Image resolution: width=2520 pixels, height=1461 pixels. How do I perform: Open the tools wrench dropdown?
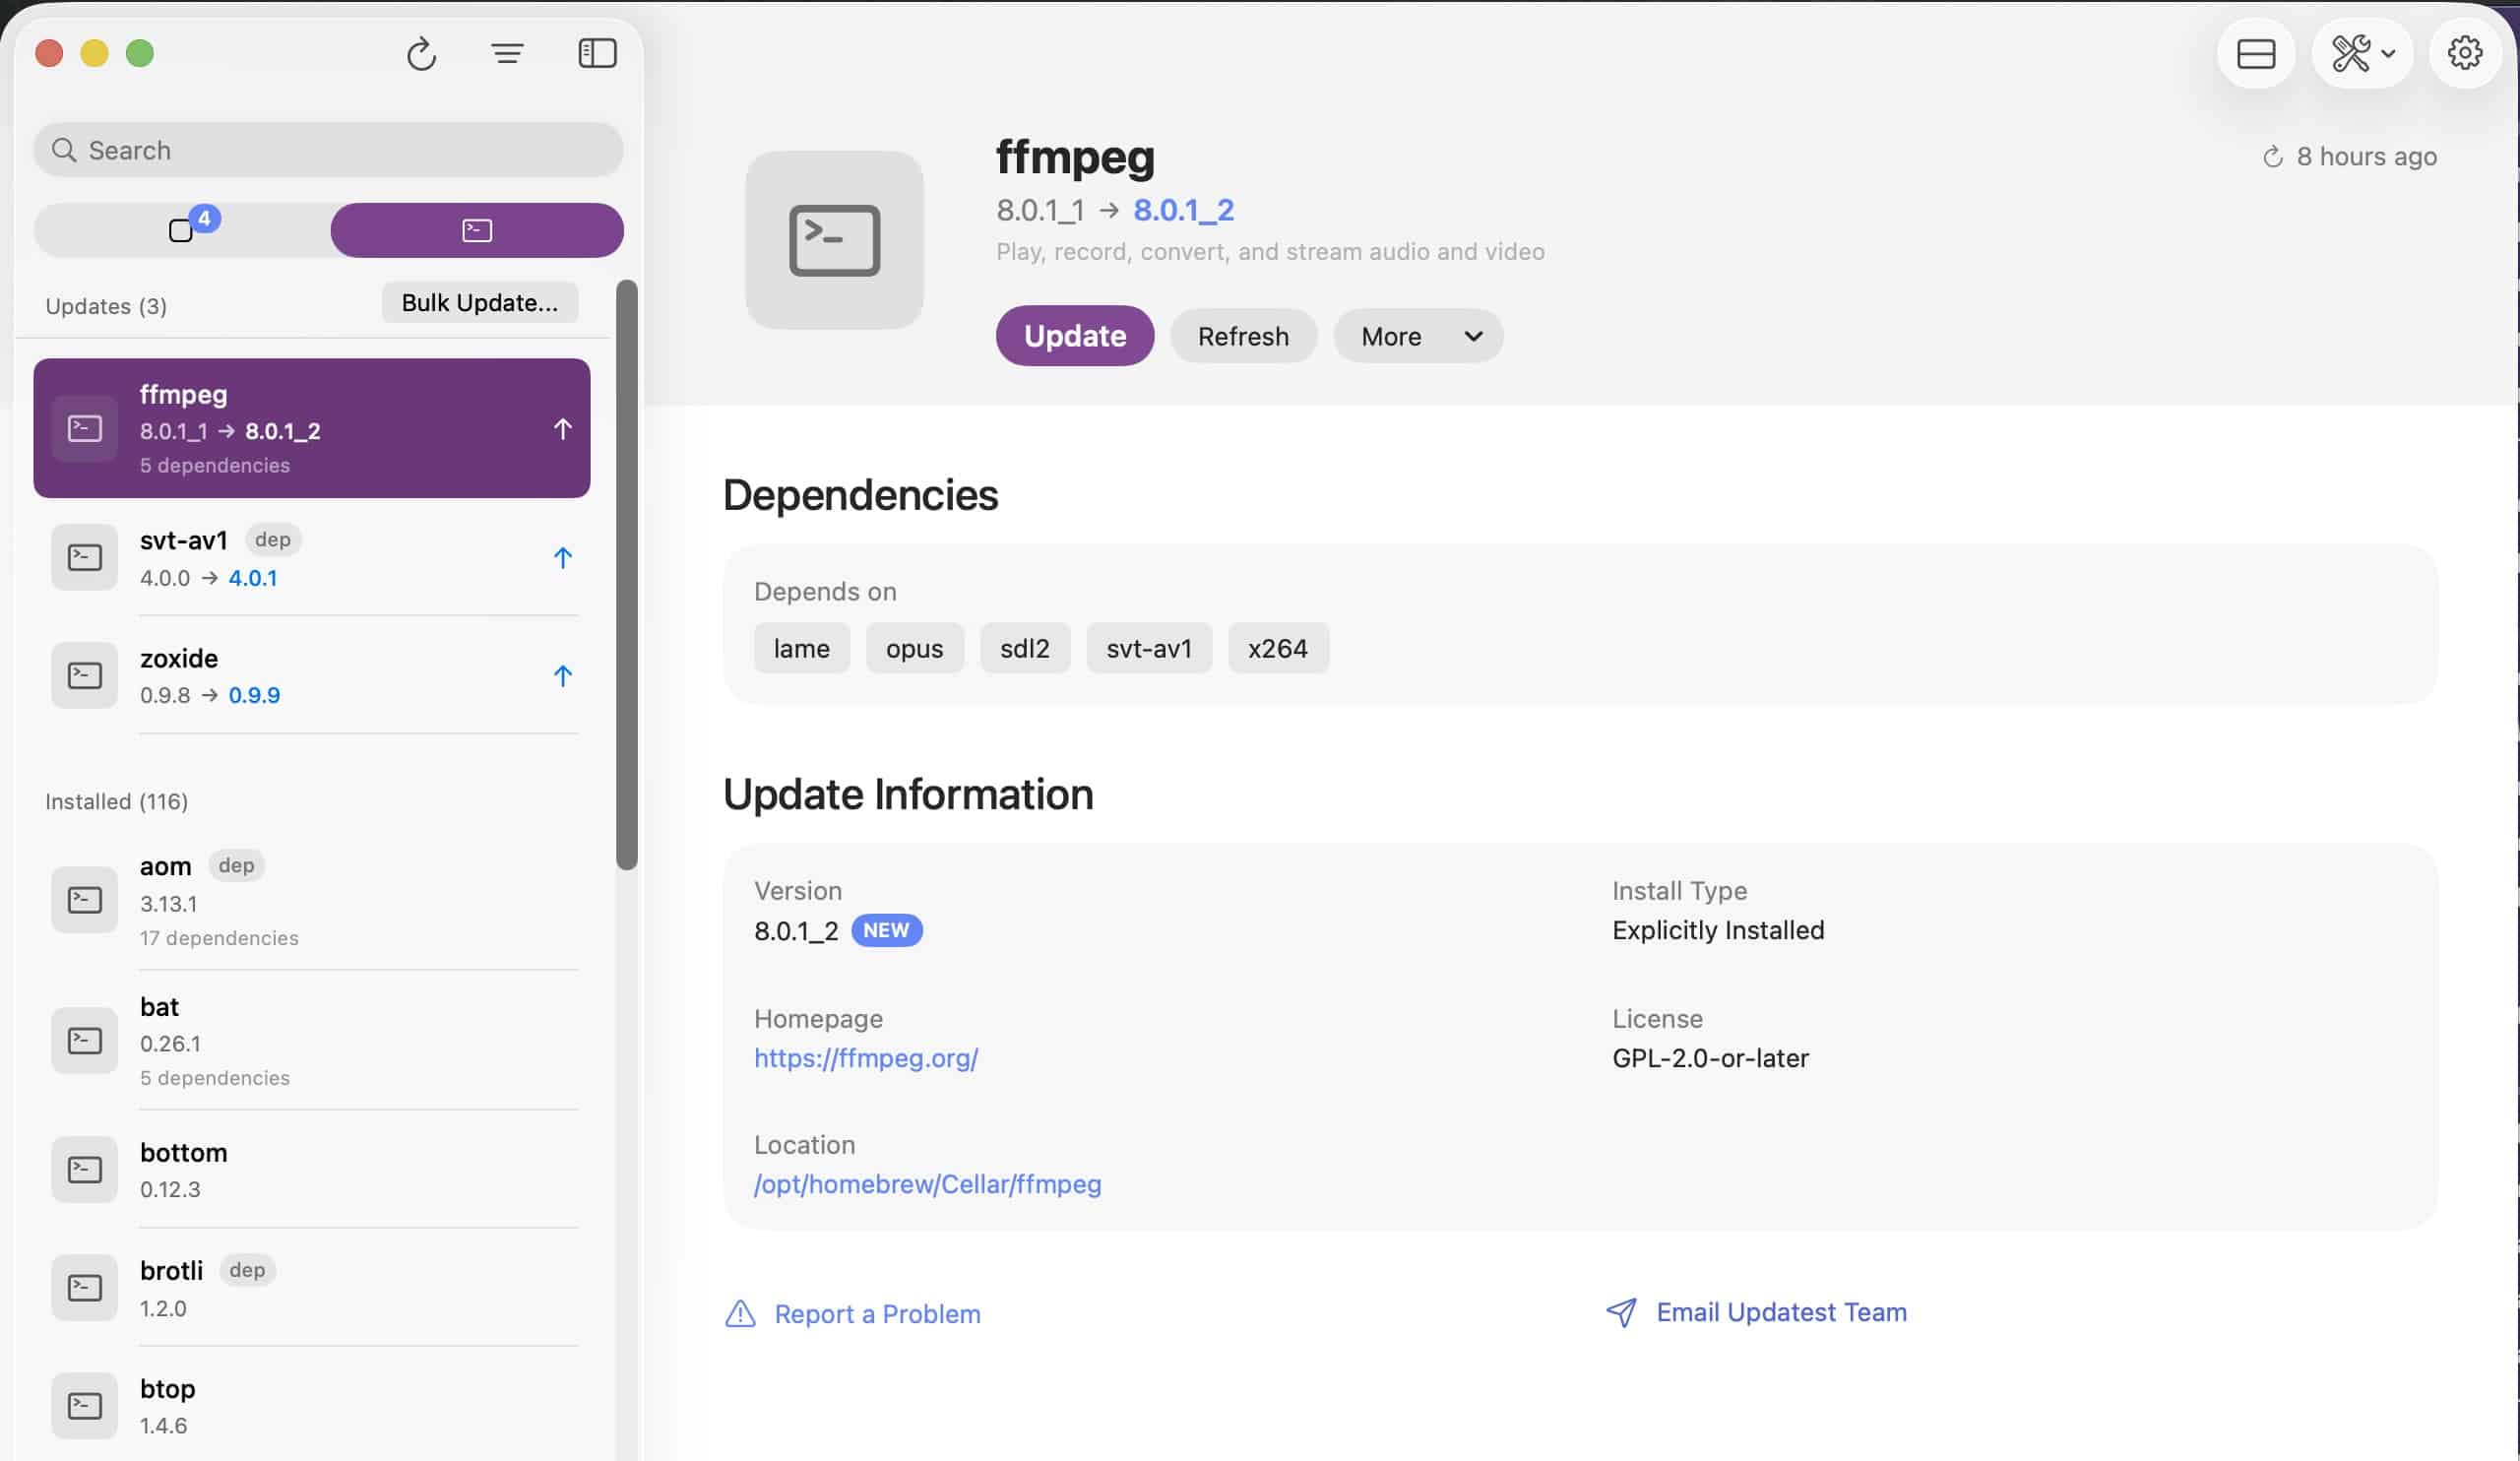pyautogui.click(x=2362, y=54)
